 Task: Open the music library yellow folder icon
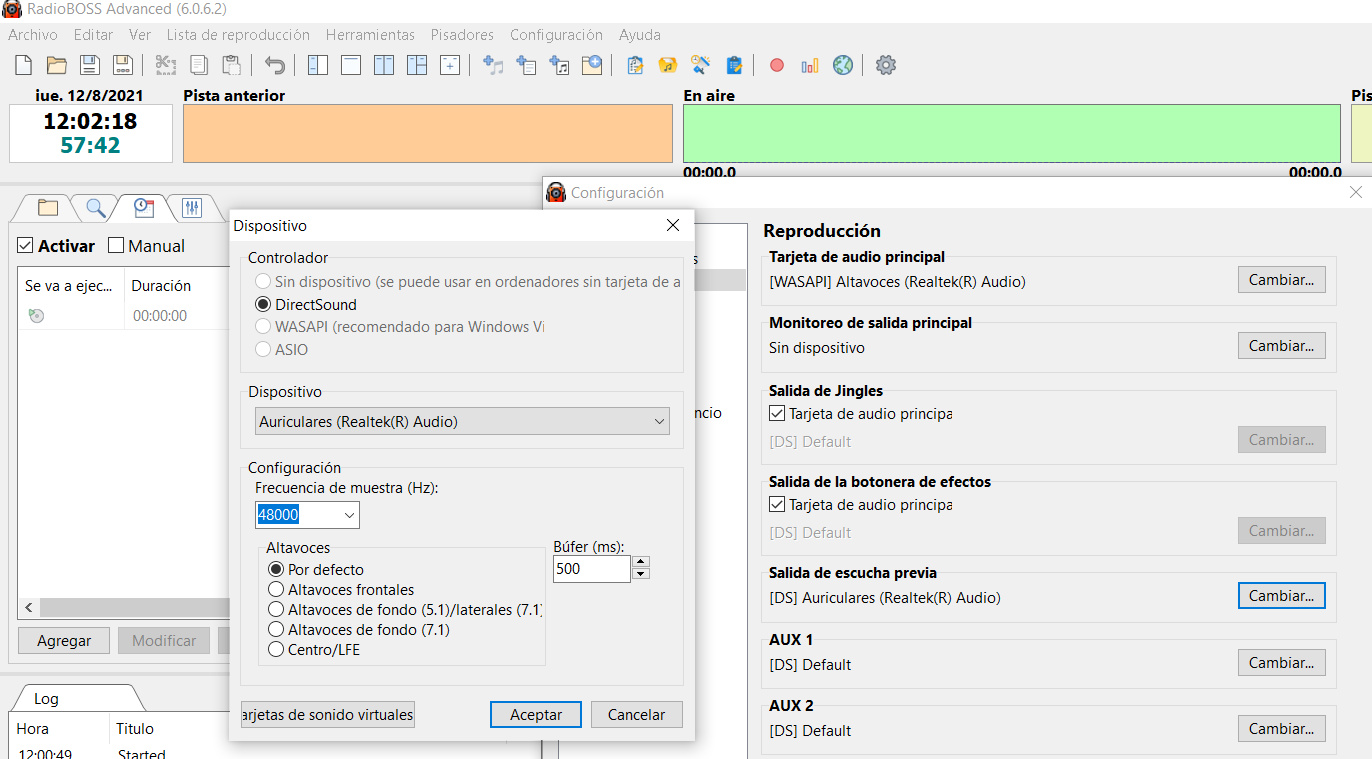[x=668, y=65]
